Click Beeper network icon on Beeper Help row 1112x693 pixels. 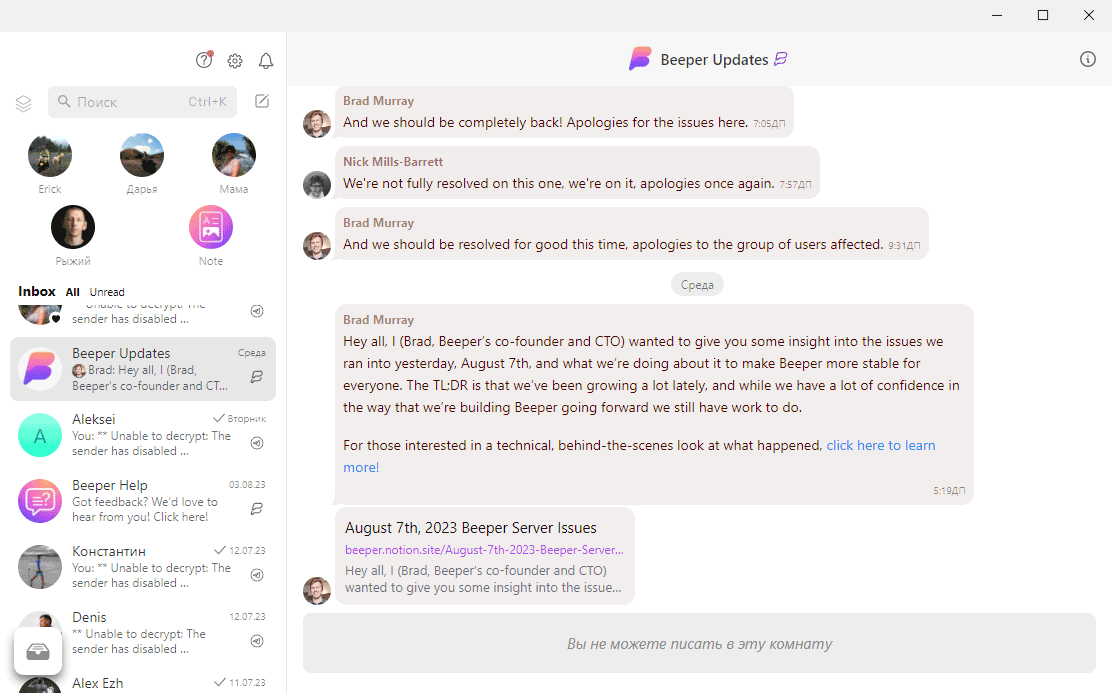coord(257,509)
